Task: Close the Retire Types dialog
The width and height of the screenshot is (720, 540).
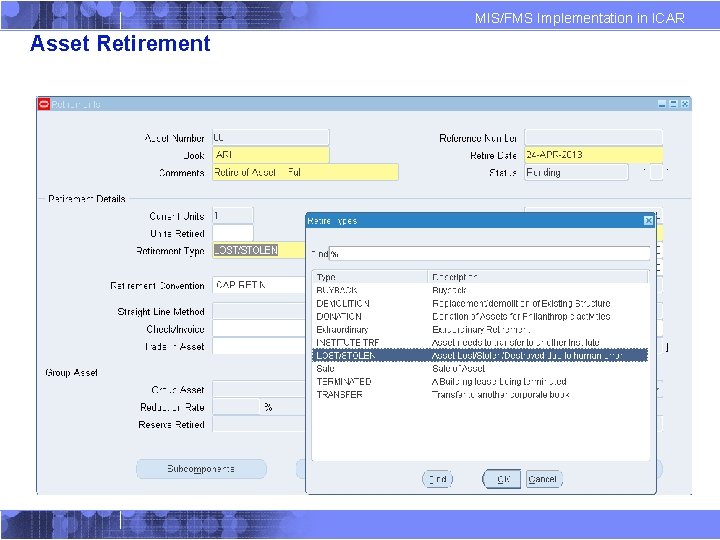Action: pos(648,221)
